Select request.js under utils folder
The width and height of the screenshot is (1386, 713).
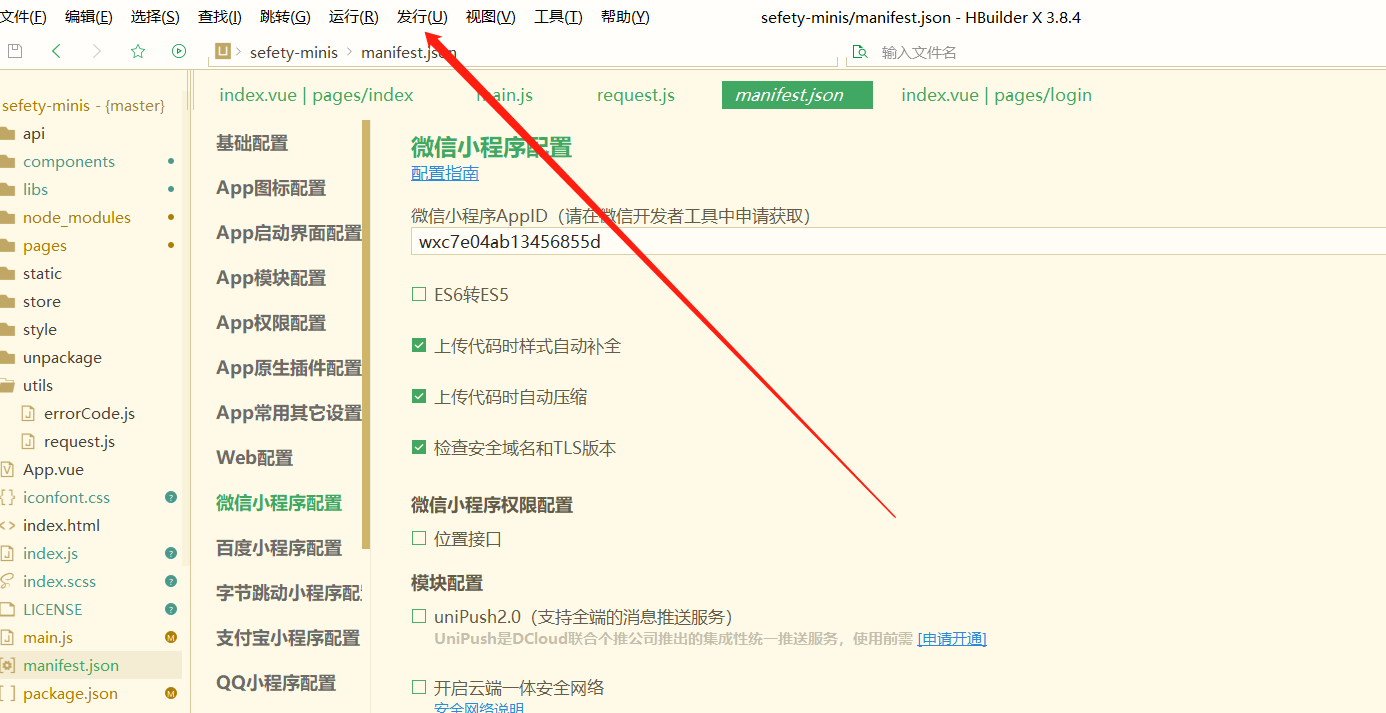(79, 442)
